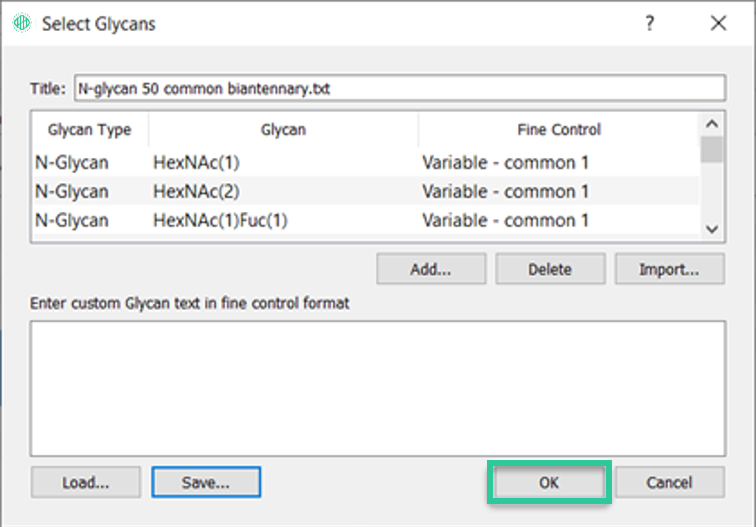The width and height of the screenshot is (756, 527).
Task: Click the Cancel button
Action: pyautogui.click(x=669, y=482)
